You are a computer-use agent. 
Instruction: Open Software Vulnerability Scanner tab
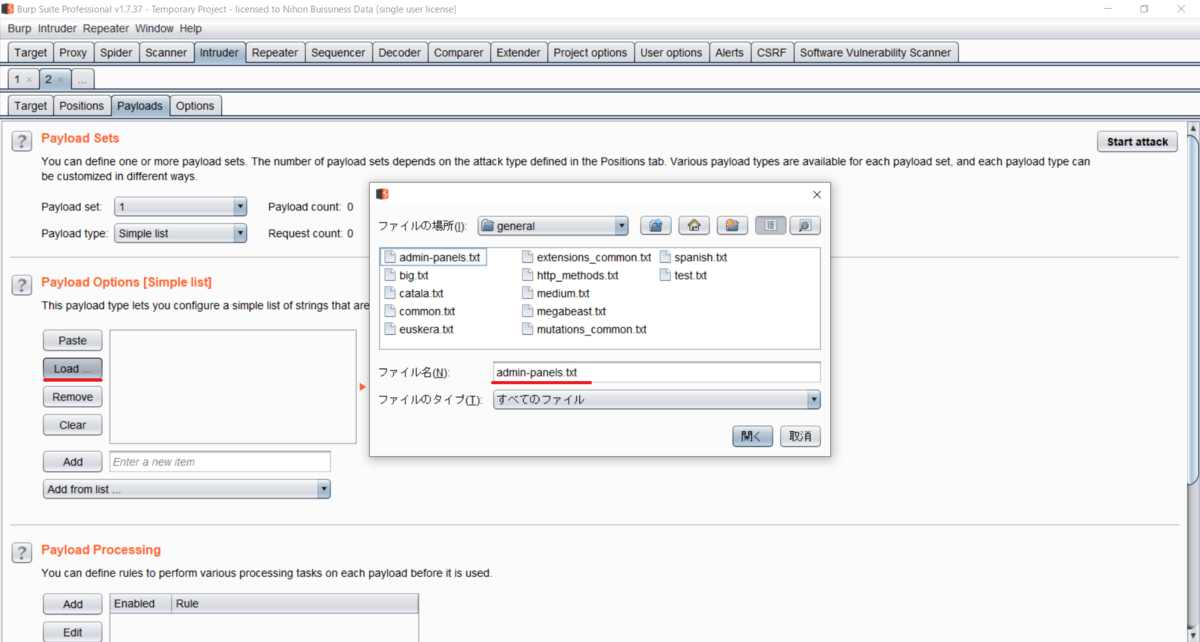[876, 53]
